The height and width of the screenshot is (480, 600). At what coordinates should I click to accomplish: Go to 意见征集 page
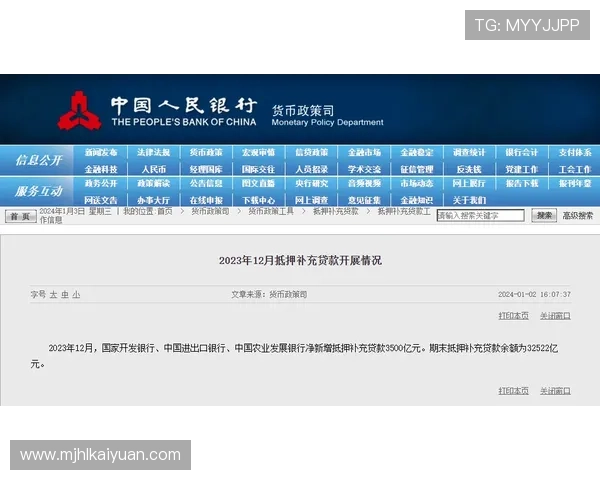[x=364, y=200]
